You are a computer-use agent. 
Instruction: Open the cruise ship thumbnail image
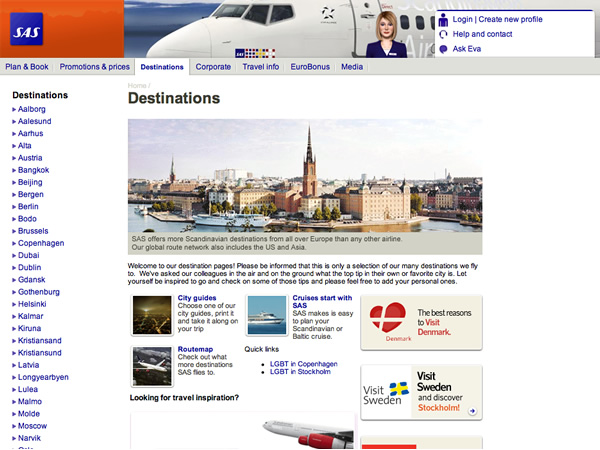pos(267,315)
